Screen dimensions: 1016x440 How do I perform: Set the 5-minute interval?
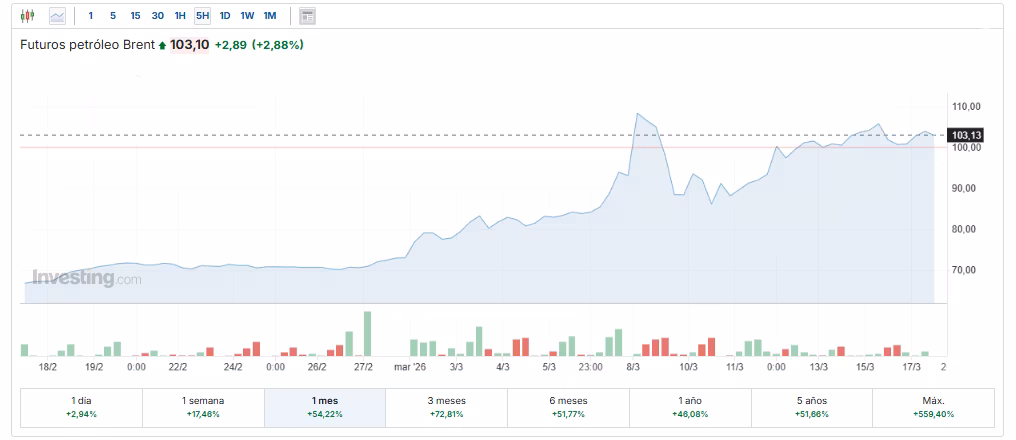click(113, 16)
